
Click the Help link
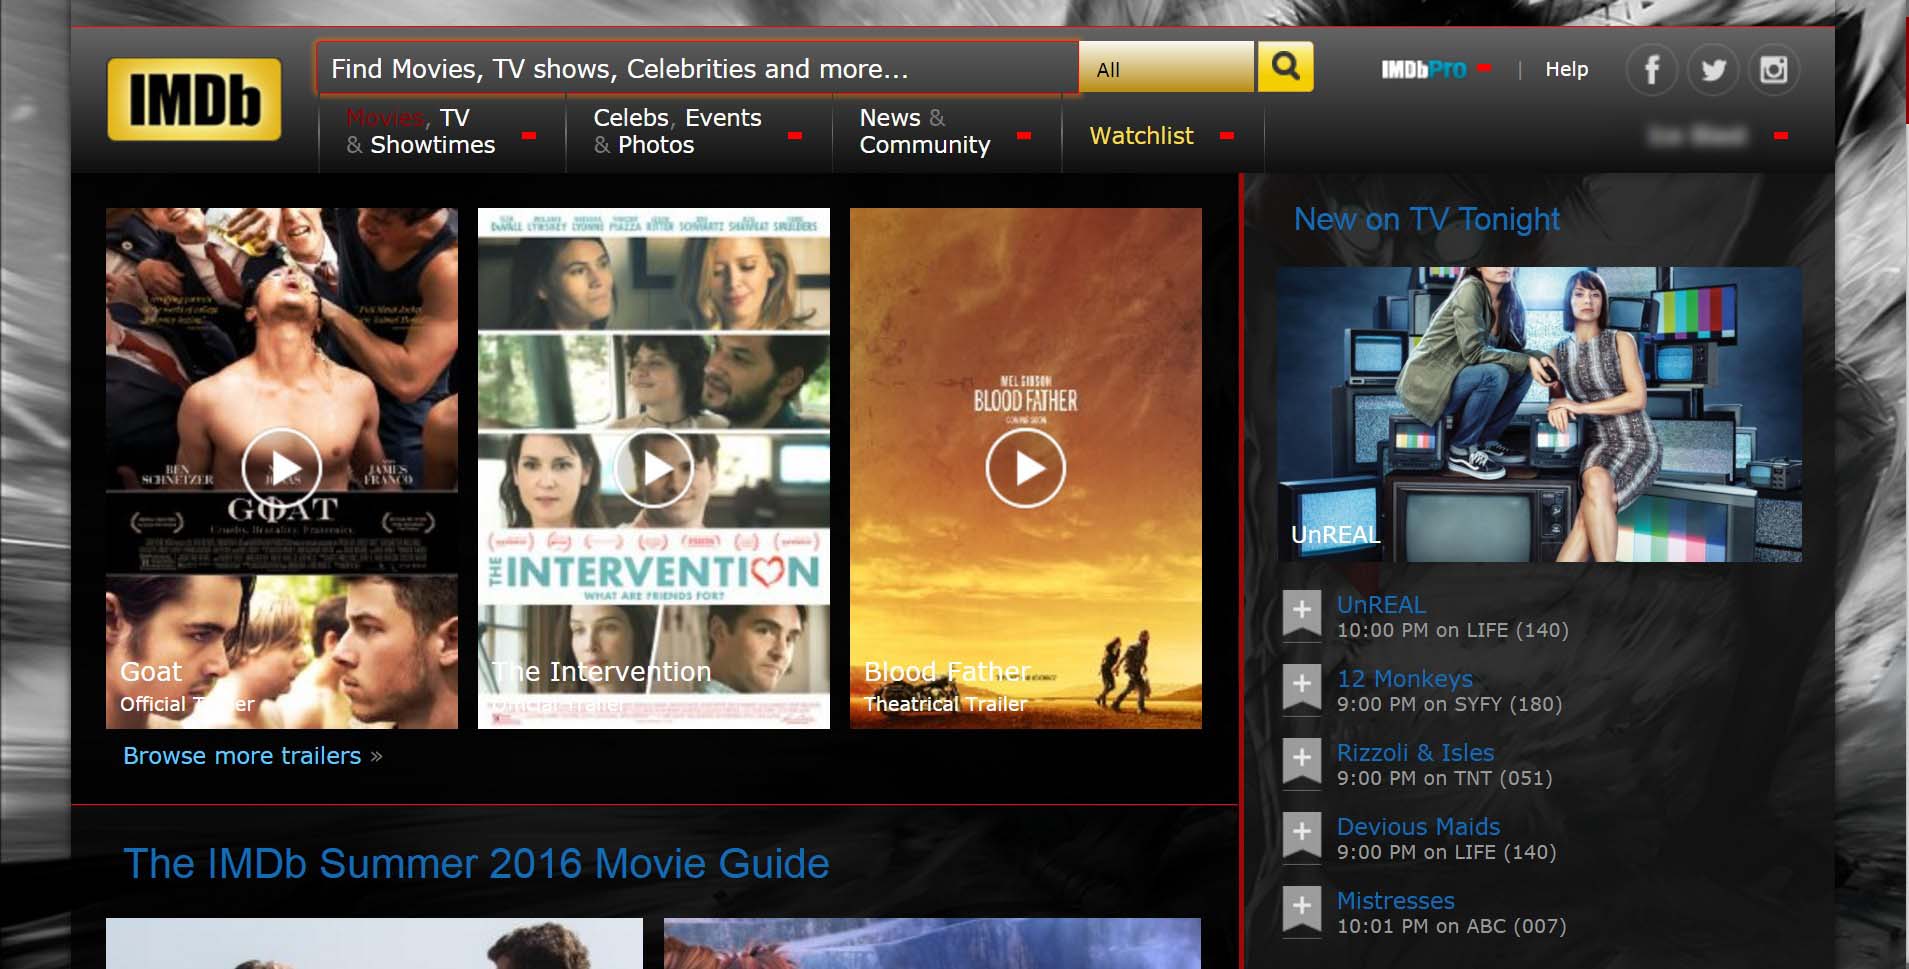pos(1566,69)
